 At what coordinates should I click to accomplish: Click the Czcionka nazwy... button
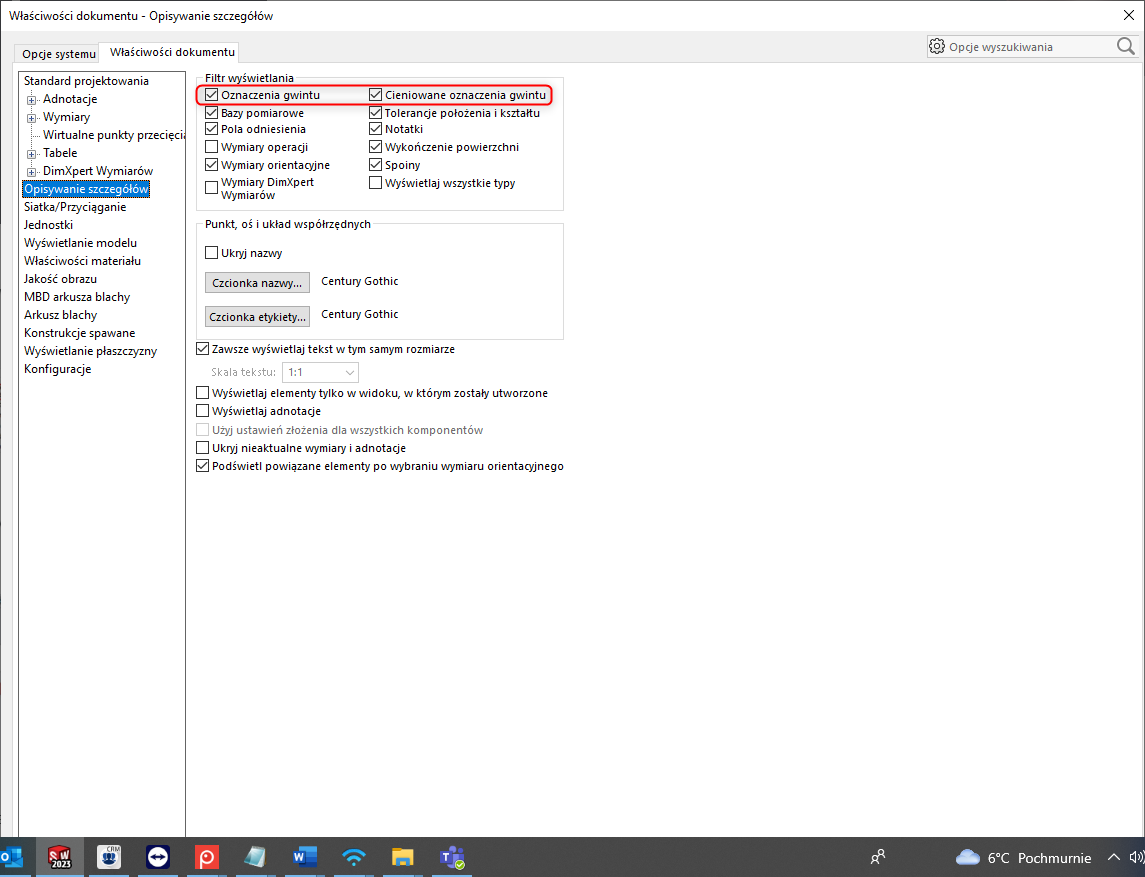click(257, 283)
